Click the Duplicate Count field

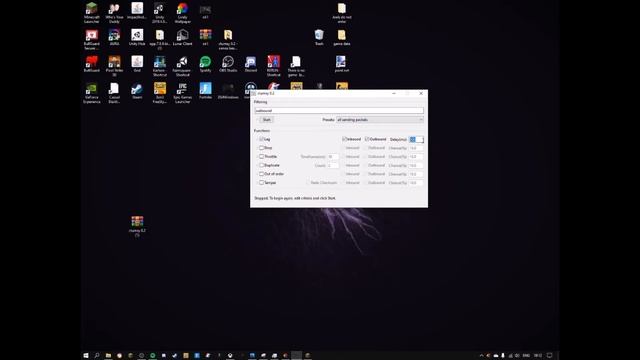(333, 165)
